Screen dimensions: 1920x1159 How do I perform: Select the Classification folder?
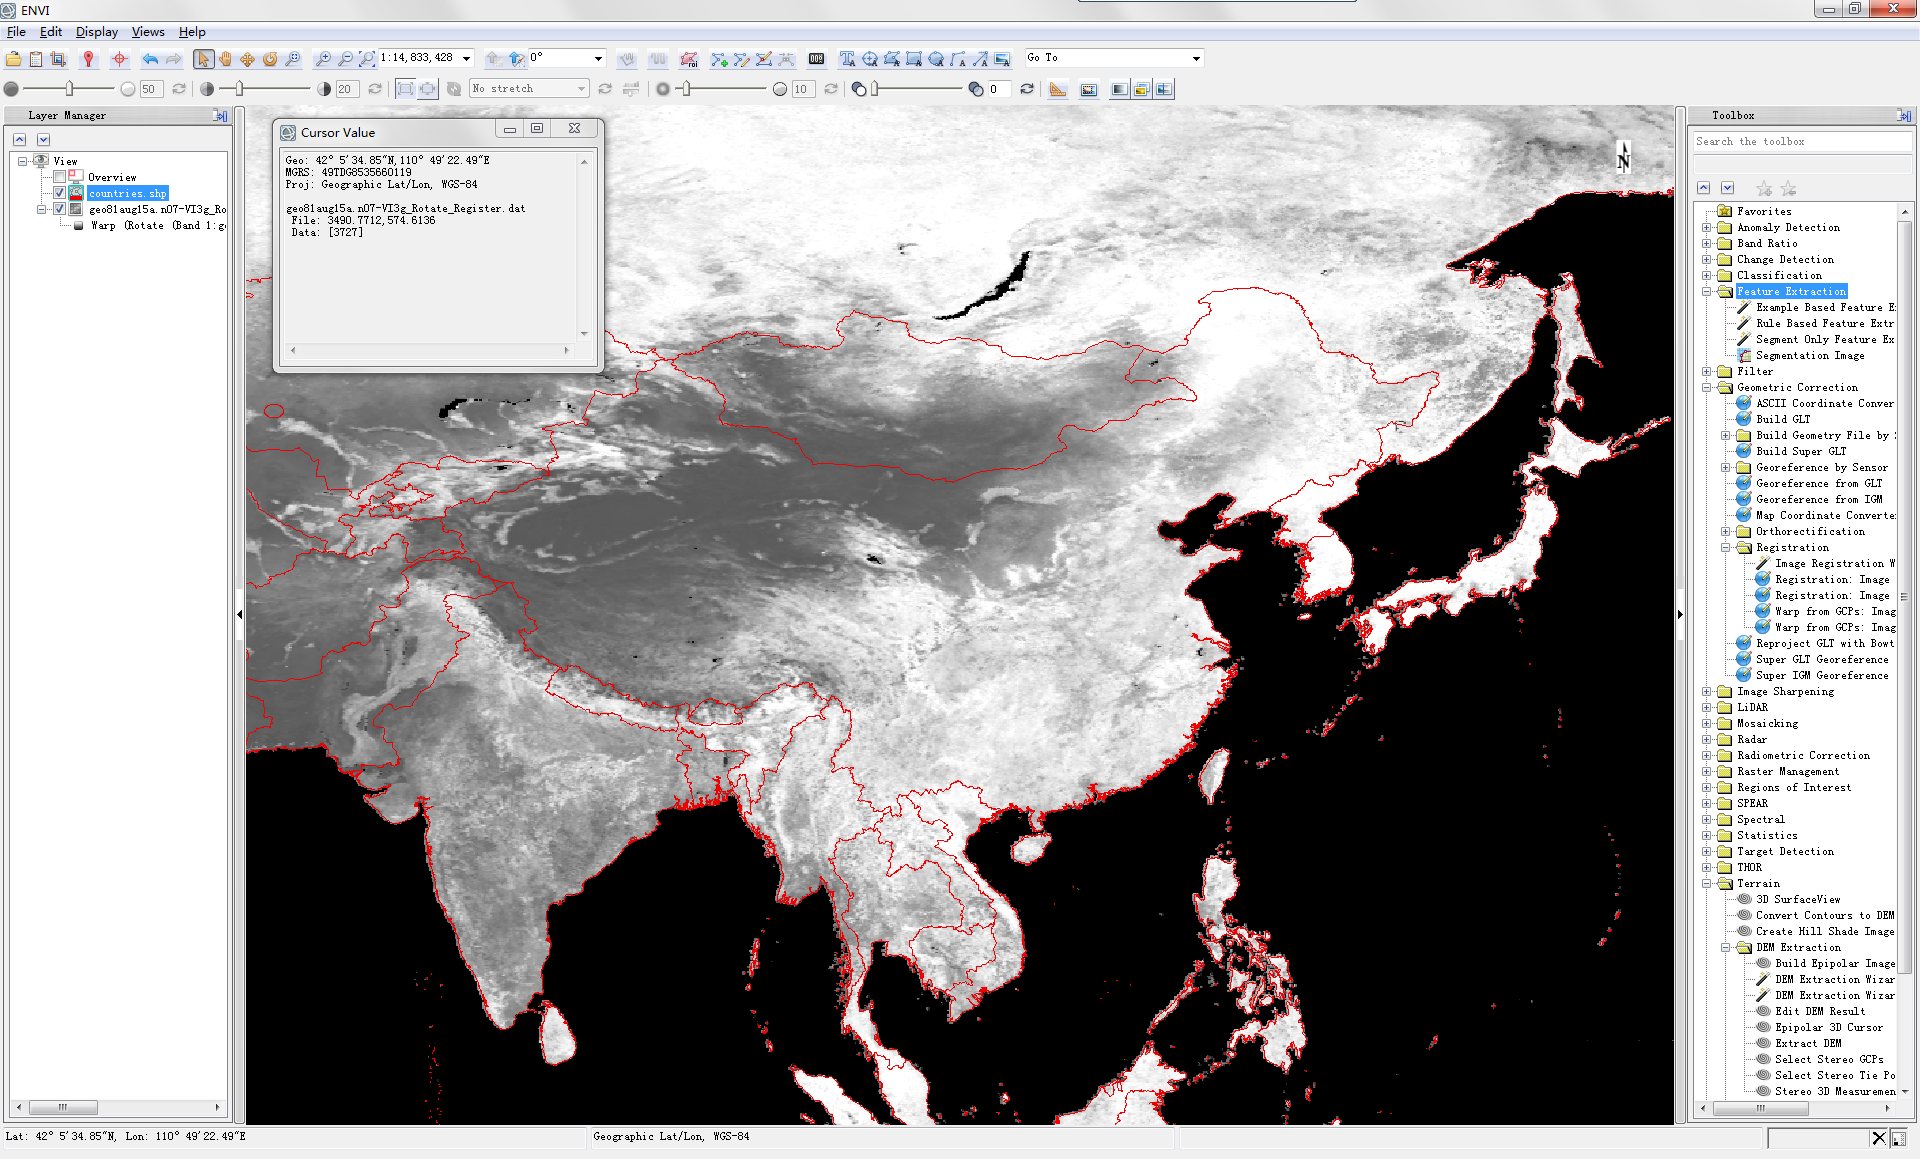1779,276
